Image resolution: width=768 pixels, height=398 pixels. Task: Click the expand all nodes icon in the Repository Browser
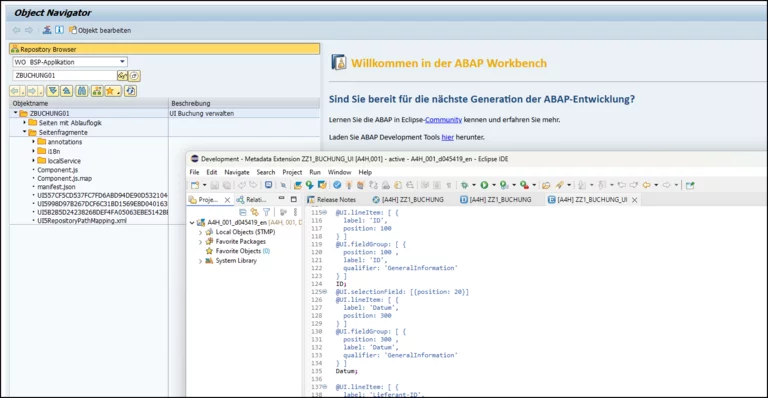[x=53, y=91]
